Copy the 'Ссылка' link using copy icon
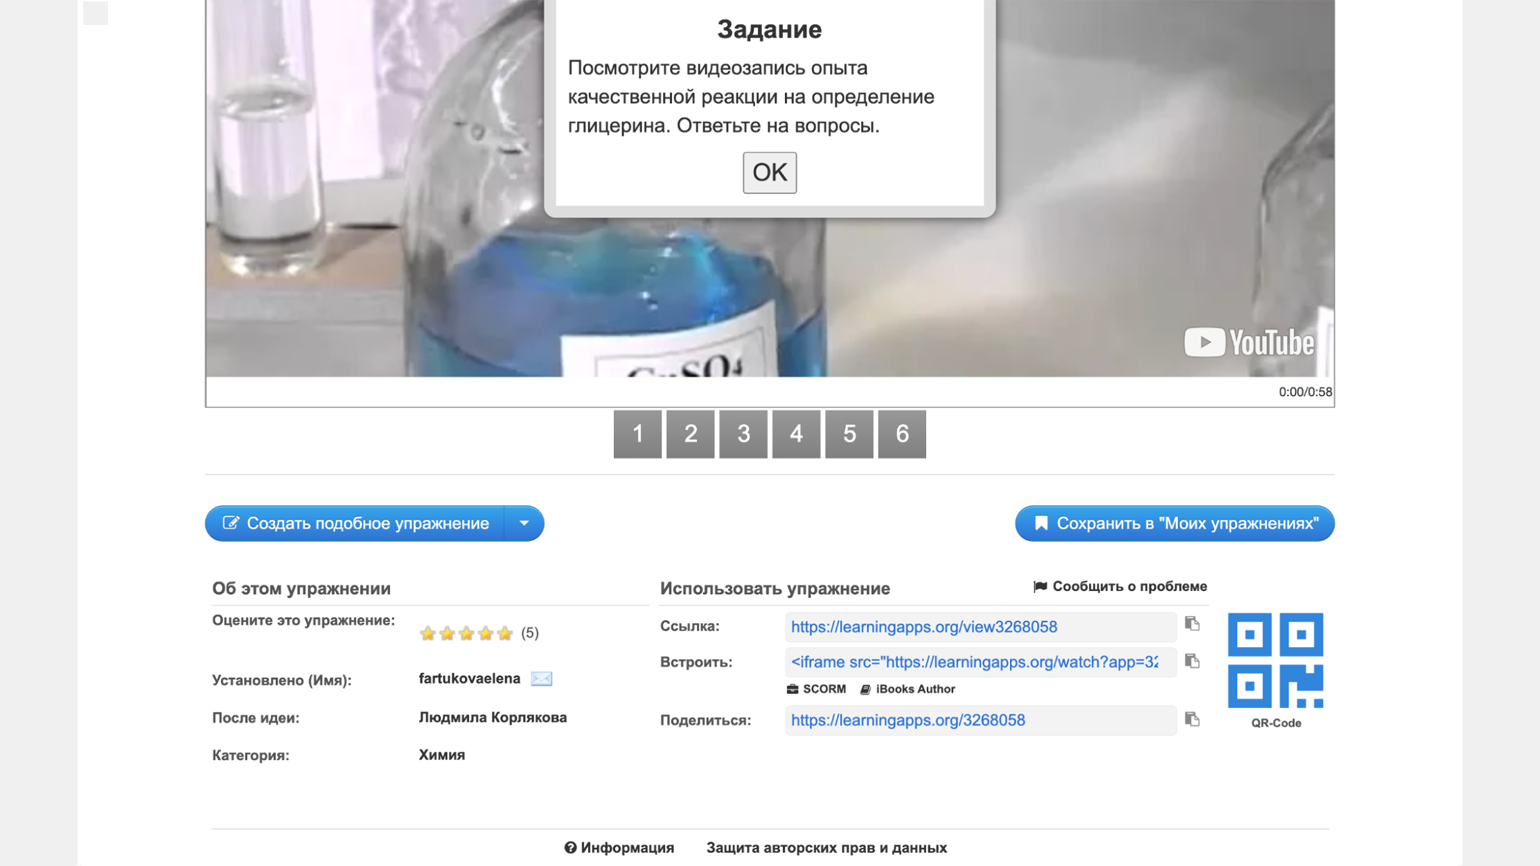 pyautogui.click(x=1192, y=624)
